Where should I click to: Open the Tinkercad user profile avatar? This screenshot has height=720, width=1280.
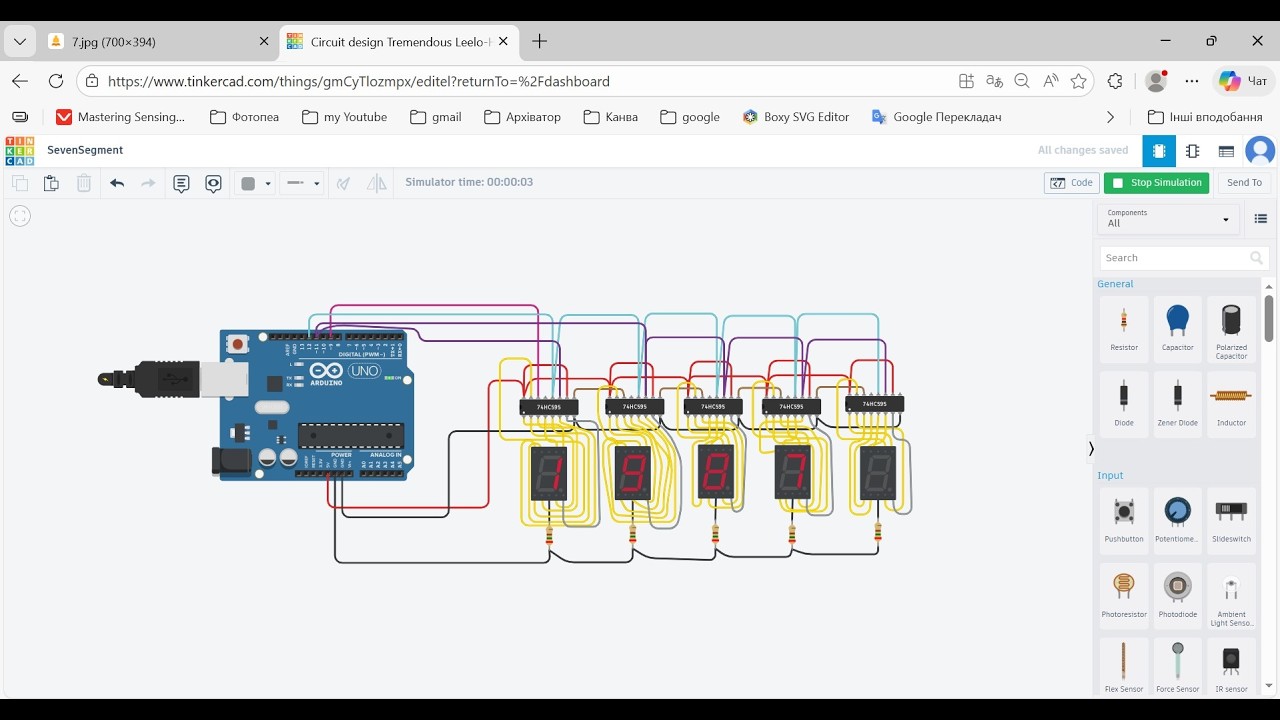[x=1260, y=151]
